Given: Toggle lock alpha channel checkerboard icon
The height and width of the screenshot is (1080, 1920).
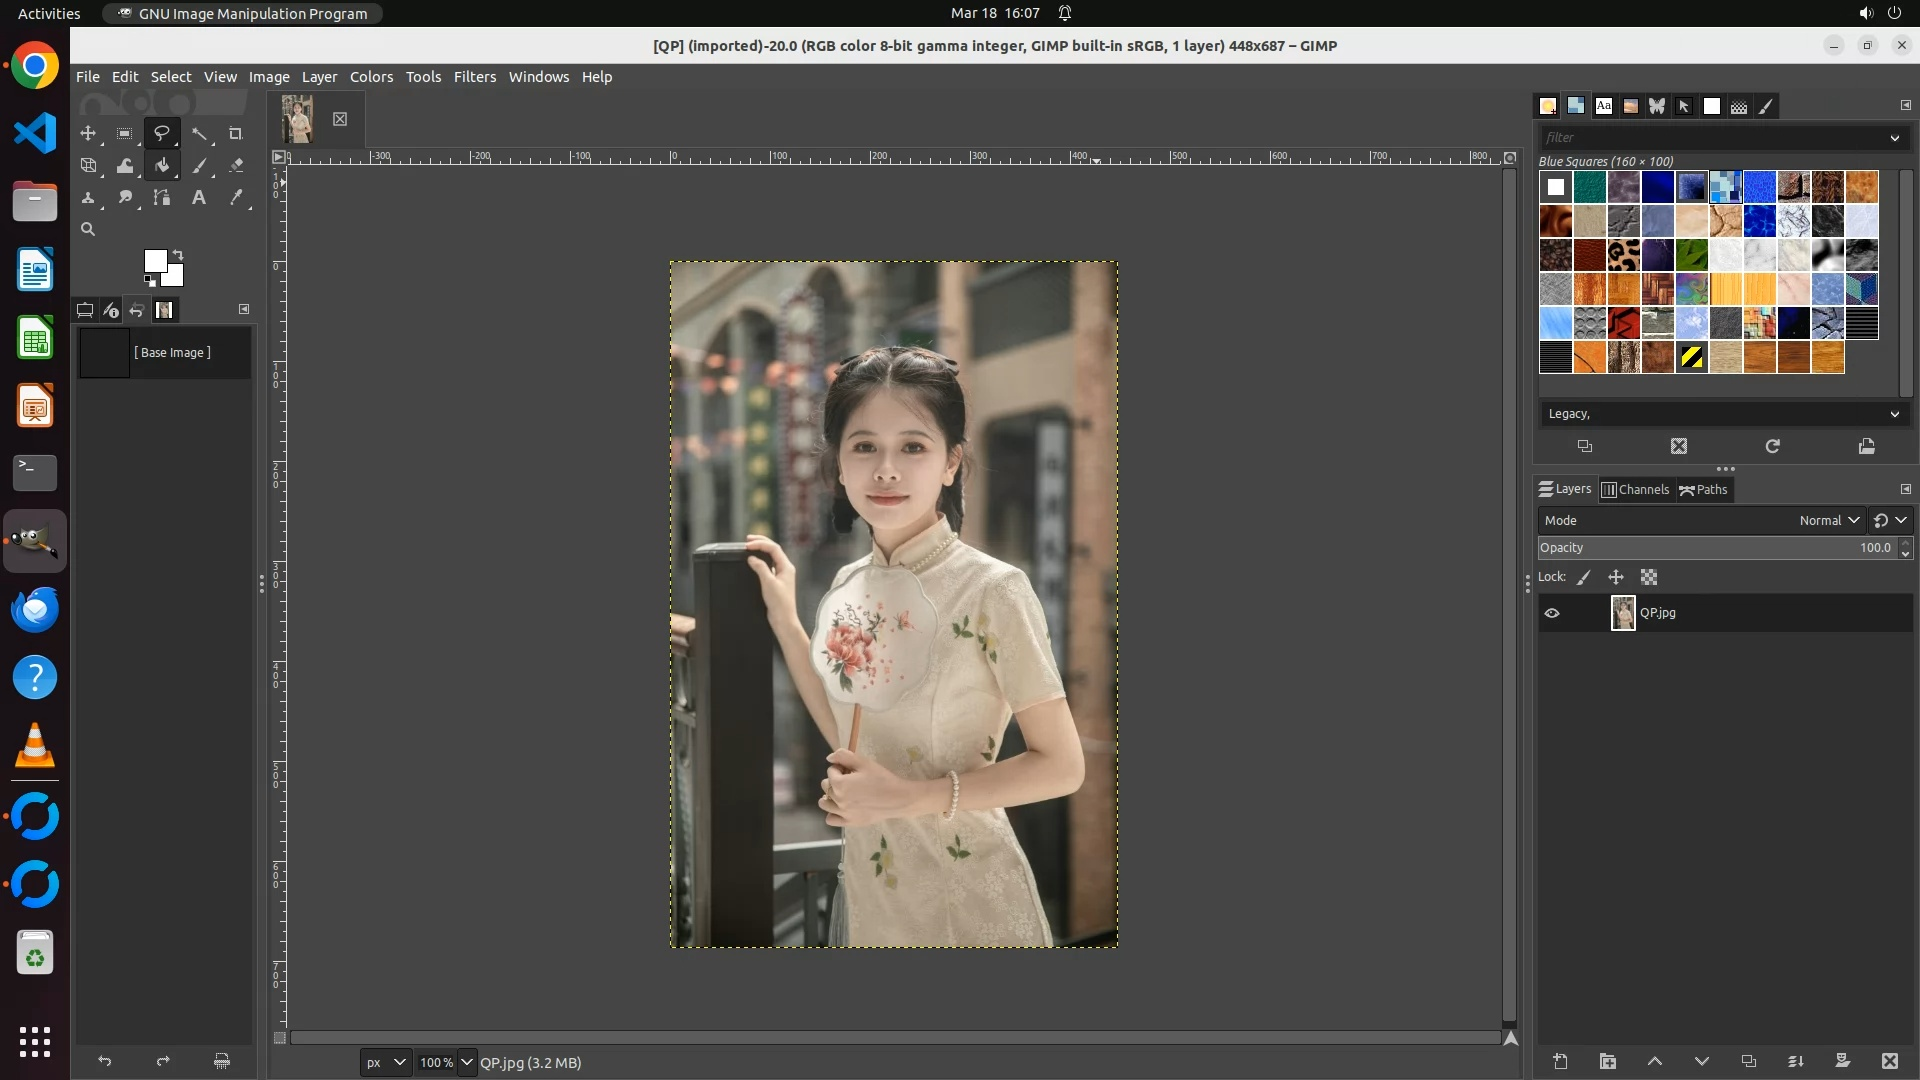Looking at the screenshot, I should [x=1649, y=577].
